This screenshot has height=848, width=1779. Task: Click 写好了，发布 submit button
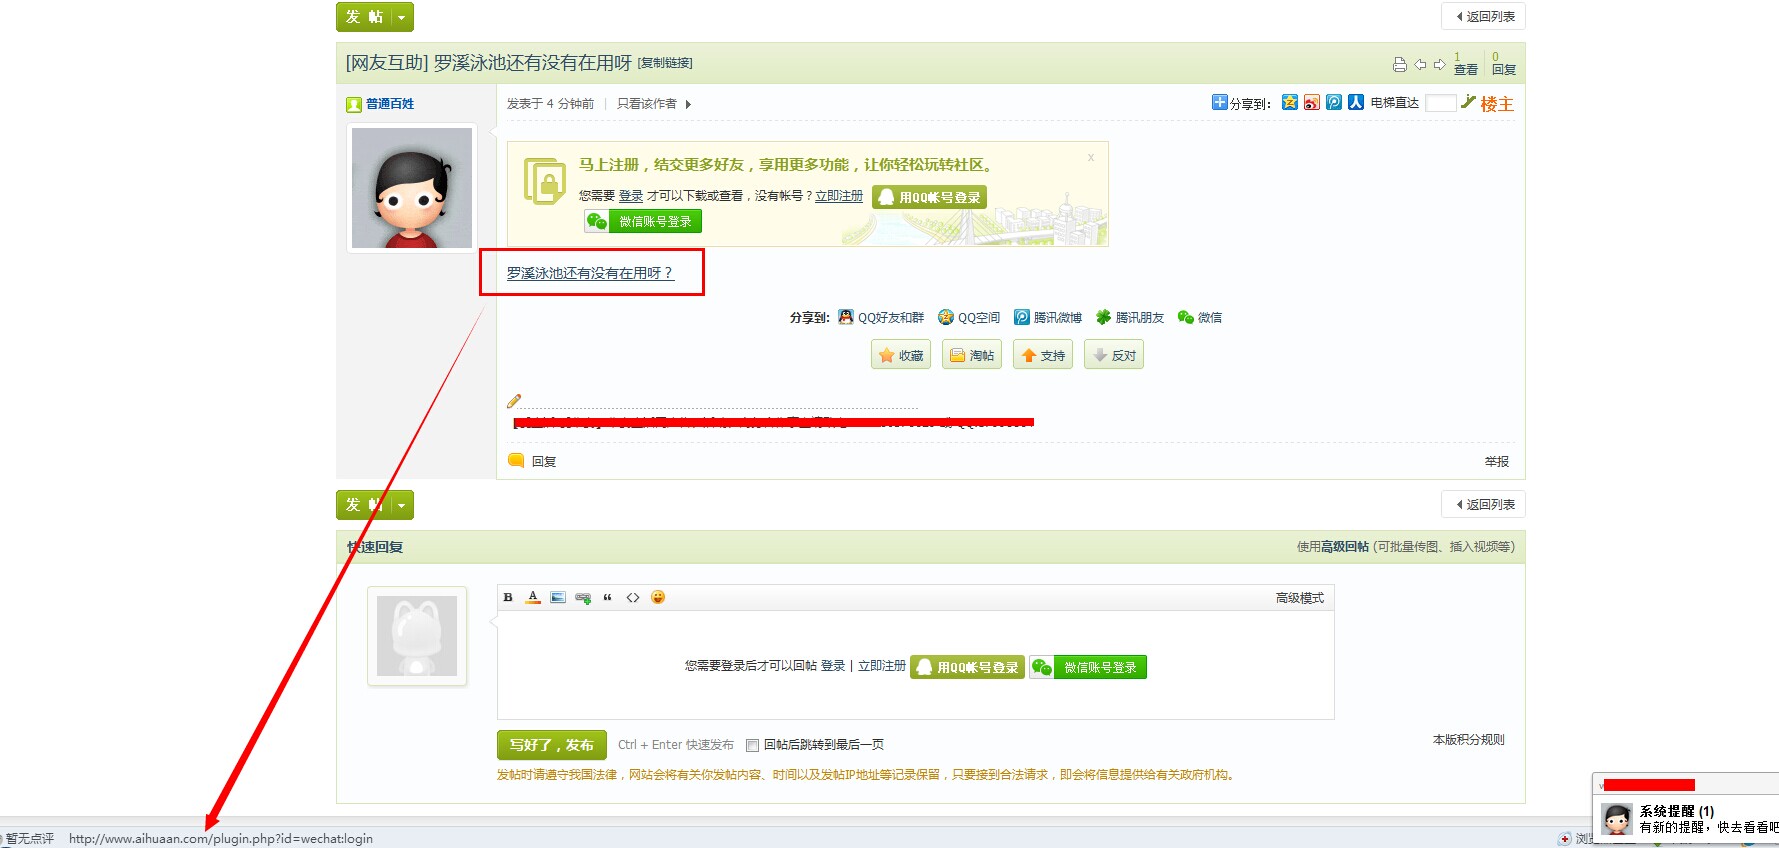pos(552,745)
